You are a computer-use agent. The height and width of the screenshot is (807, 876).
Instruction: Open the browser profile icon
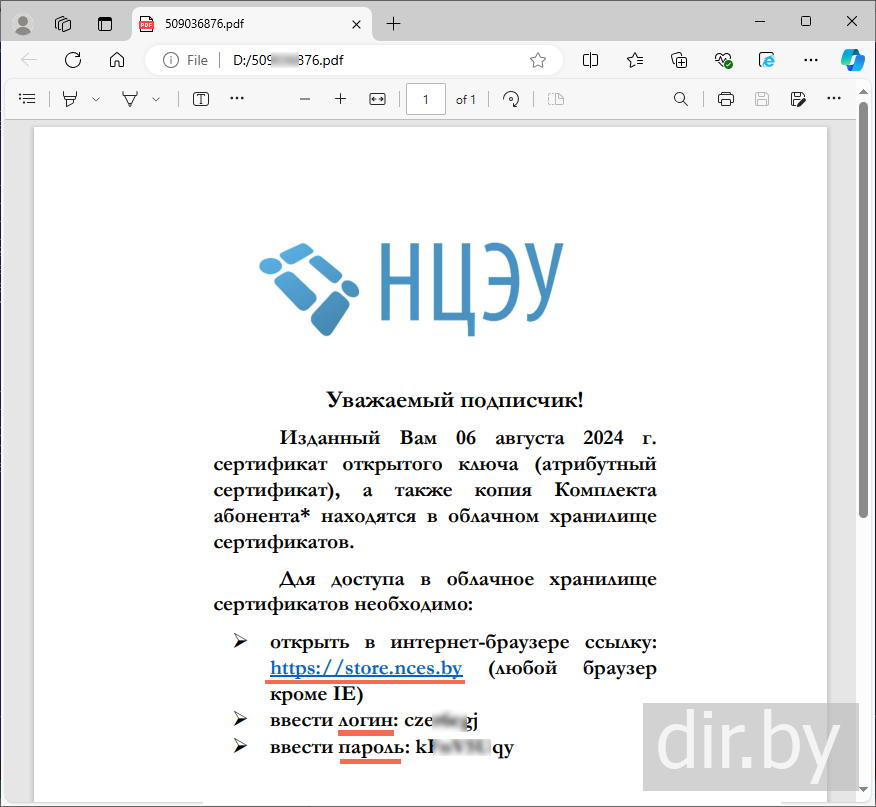click(x=23, y=23)
